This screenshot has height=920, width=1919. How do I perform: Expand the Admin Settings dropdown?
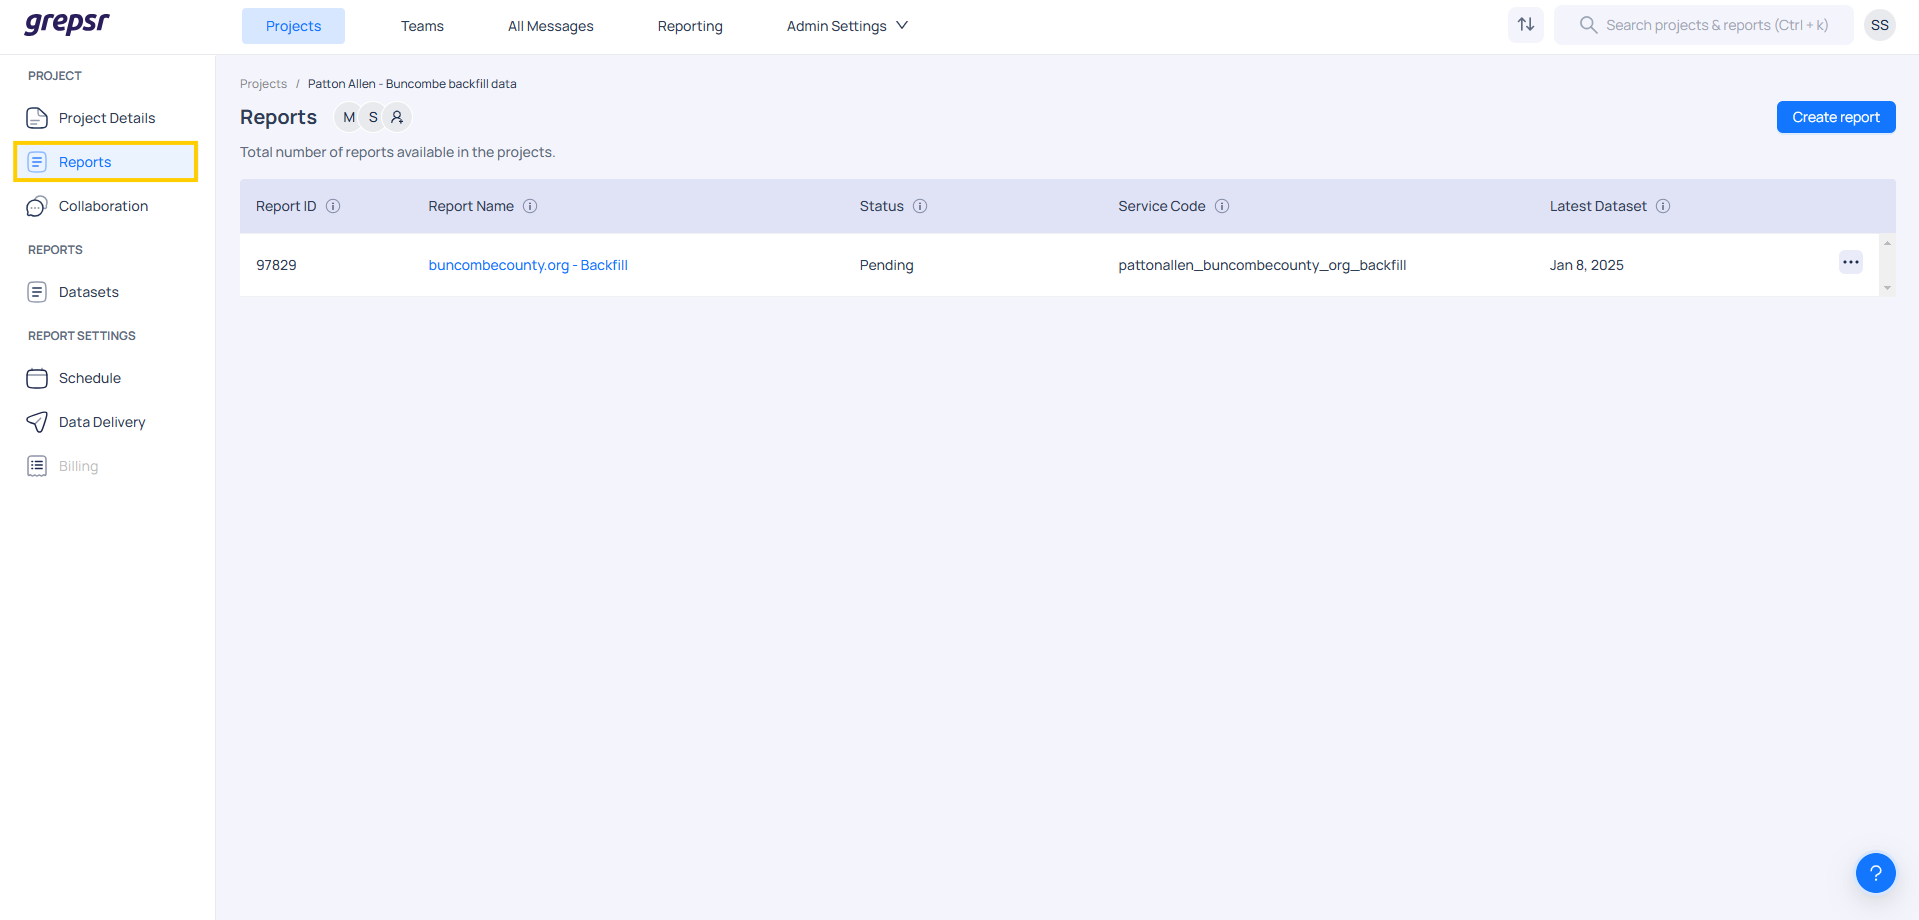coord(847,26)
